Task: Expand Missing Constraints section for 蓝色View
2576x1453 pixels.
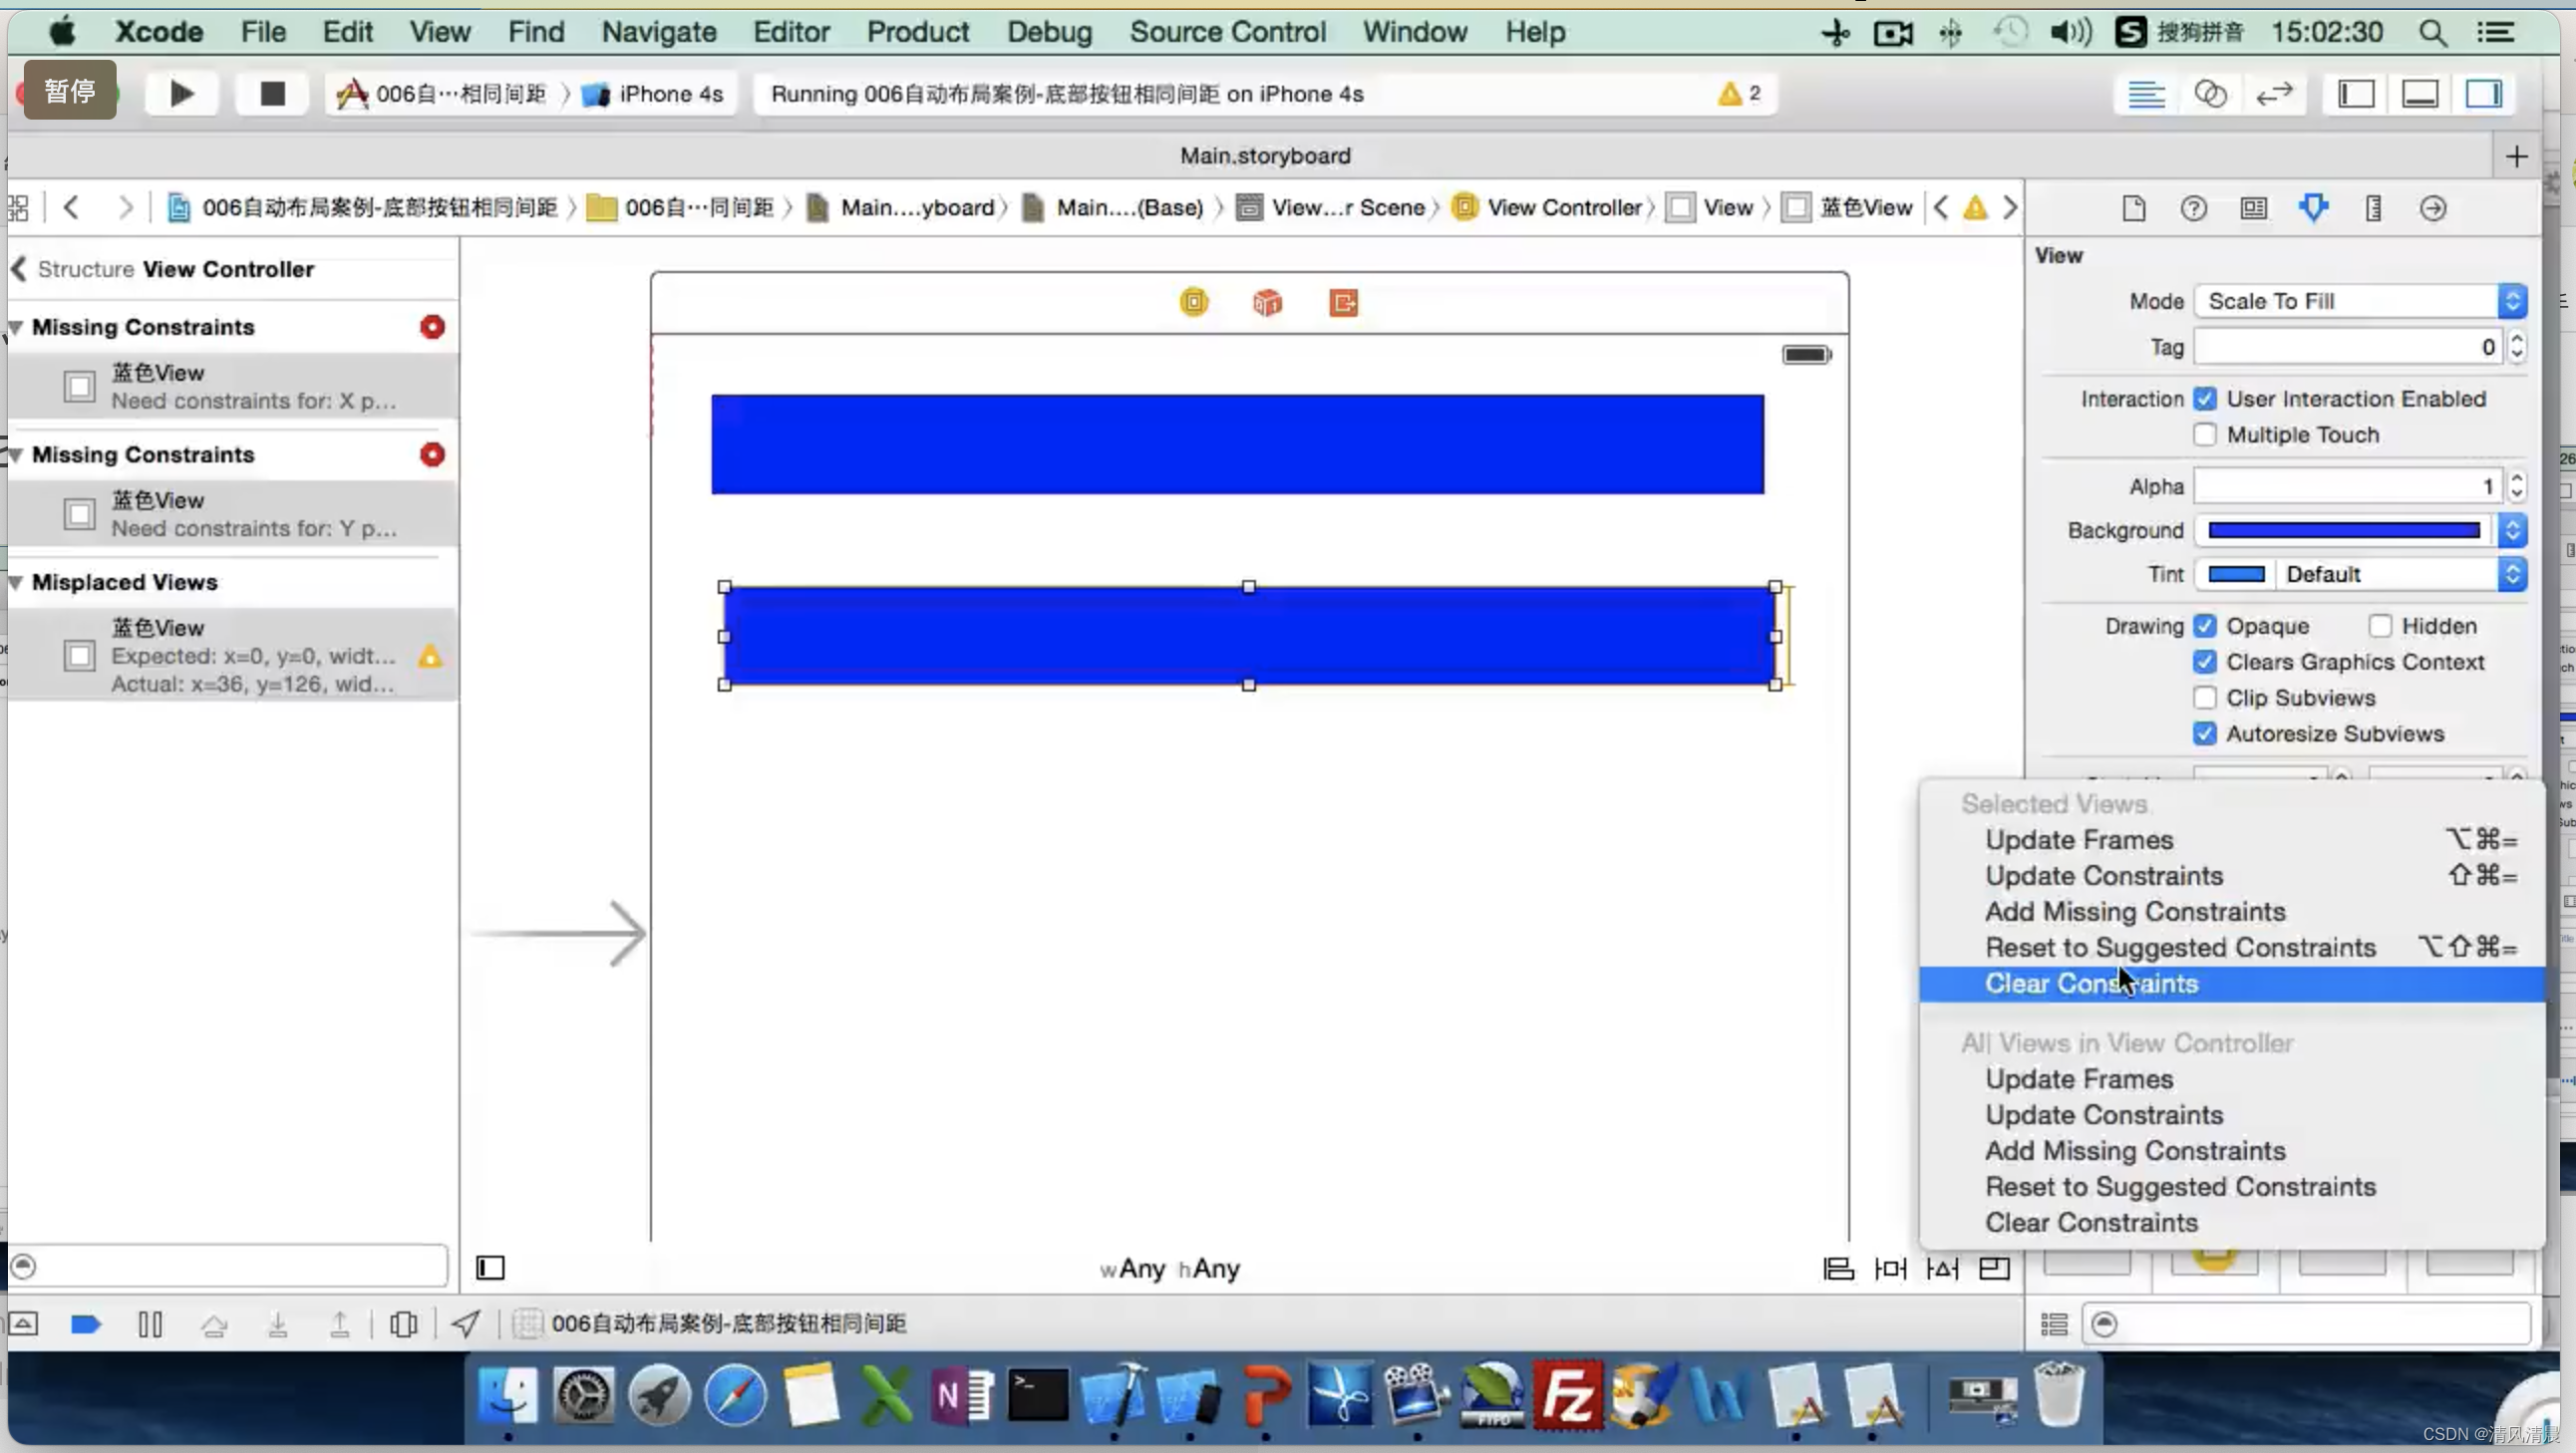Action: click(x=18, y=325)
